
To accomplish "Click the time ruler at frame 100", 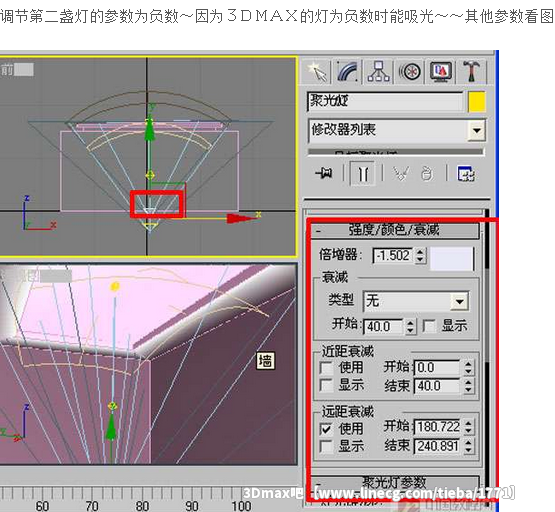I will pos(241,506).
